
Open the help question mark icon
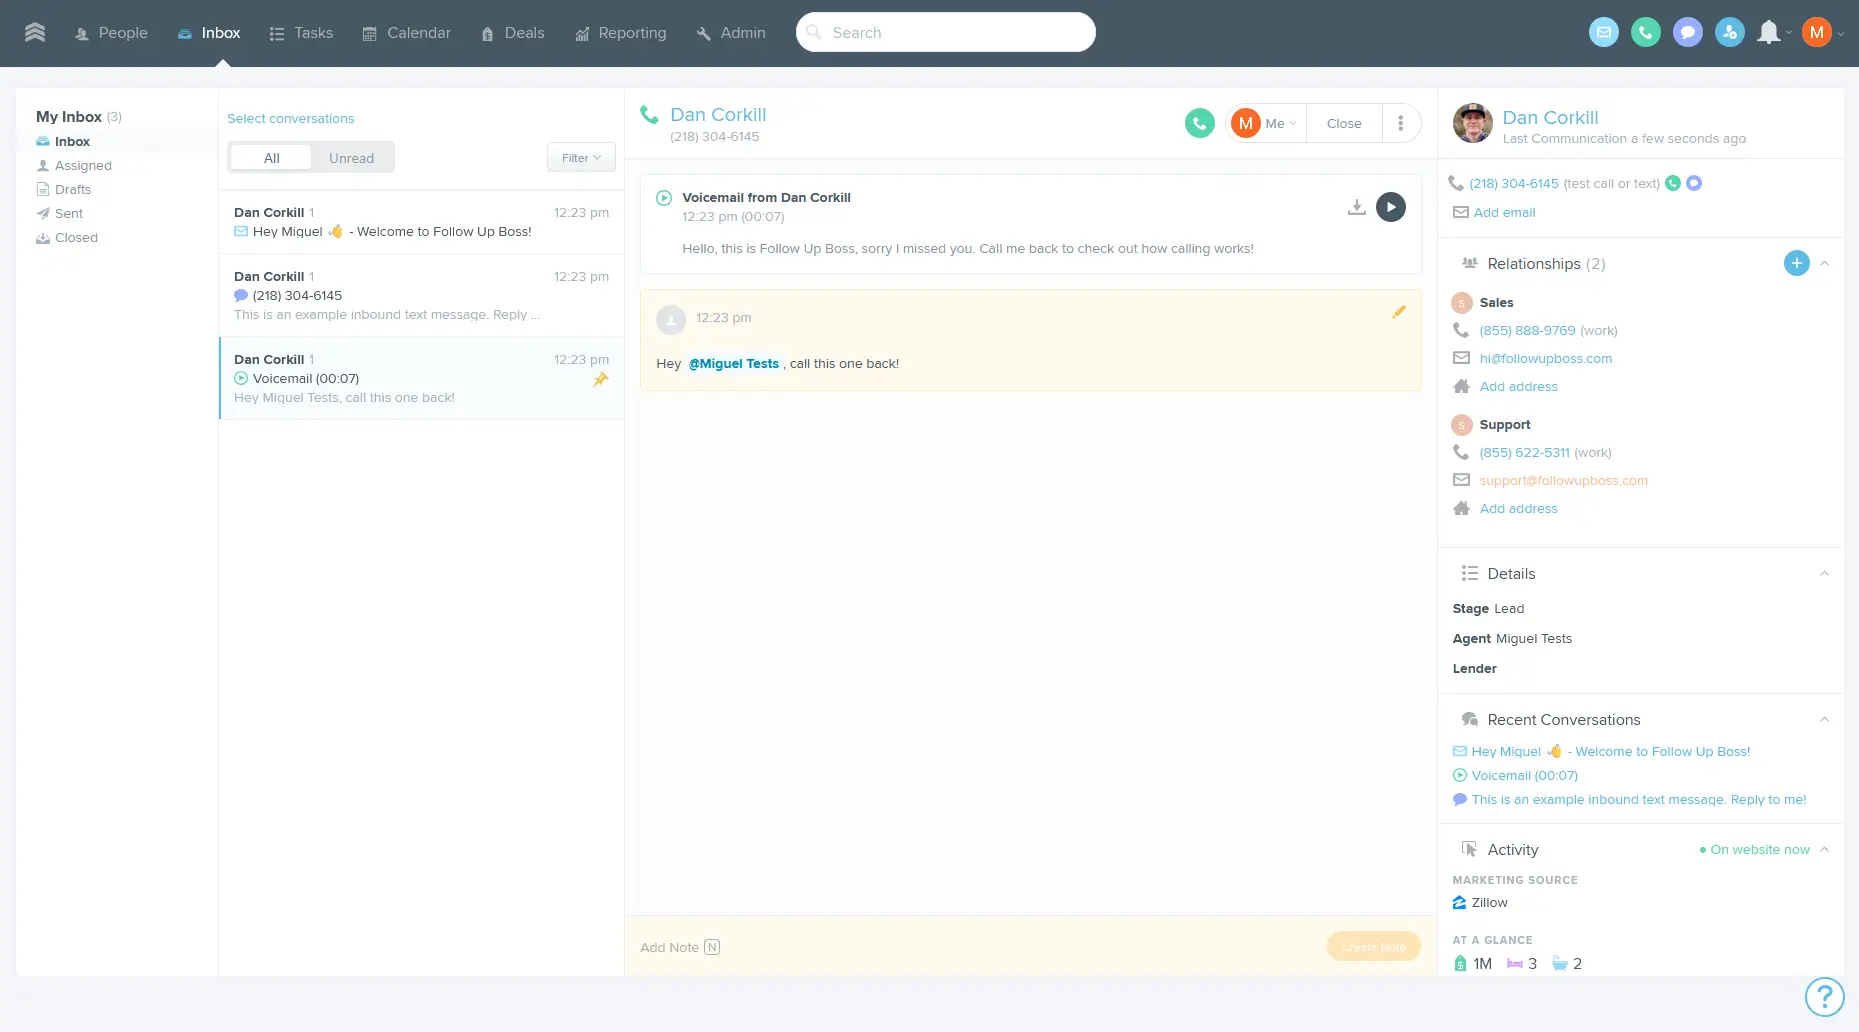click(x=1825, y=997)
